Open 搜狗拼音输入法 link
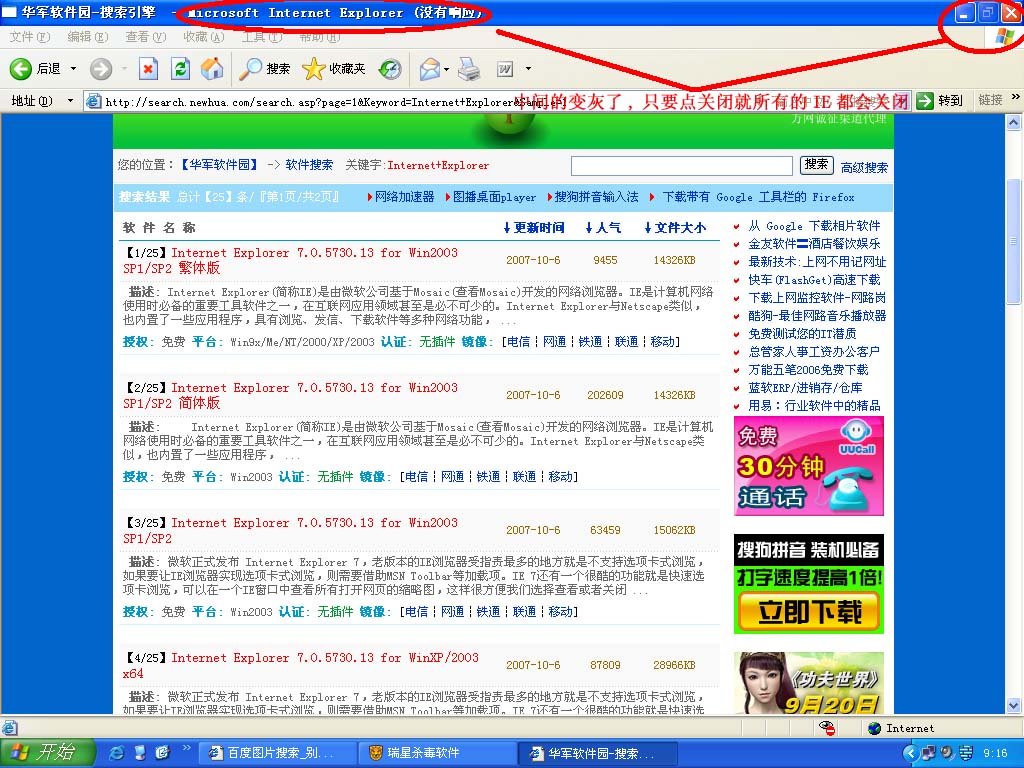 (596, 197)
